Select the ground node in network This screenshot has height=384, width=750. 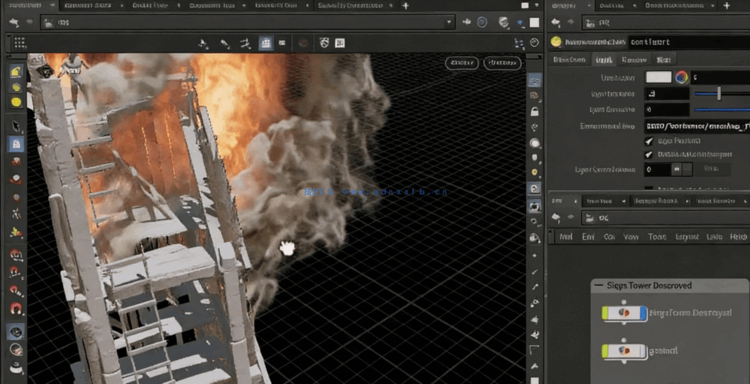coord(625,351)
